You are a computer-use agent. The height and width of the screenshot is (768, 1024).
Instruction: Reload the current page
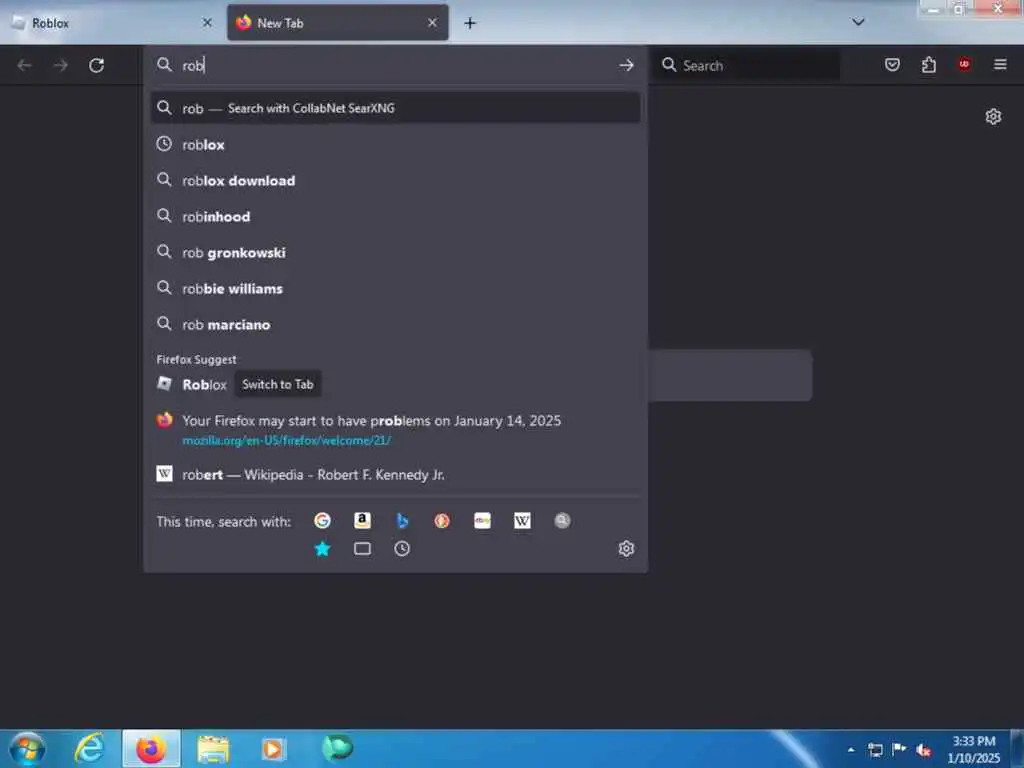(x=97, y=65)
